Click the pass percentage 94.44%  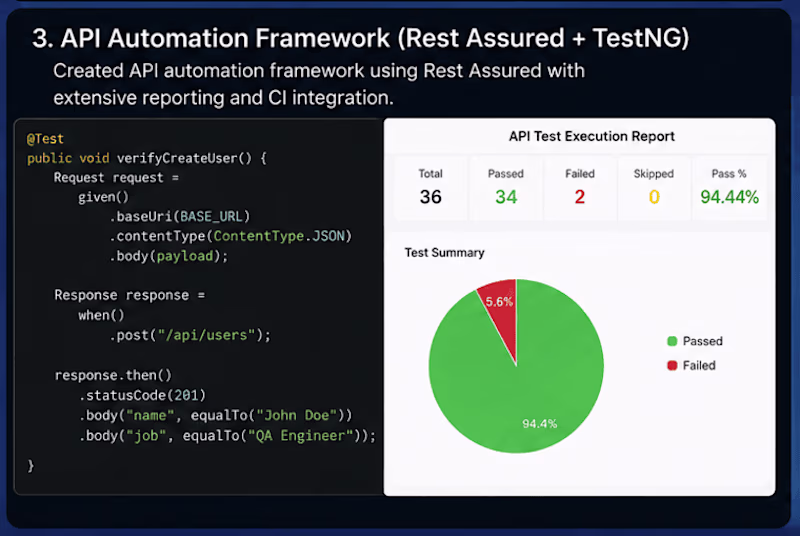coord(730,197)
